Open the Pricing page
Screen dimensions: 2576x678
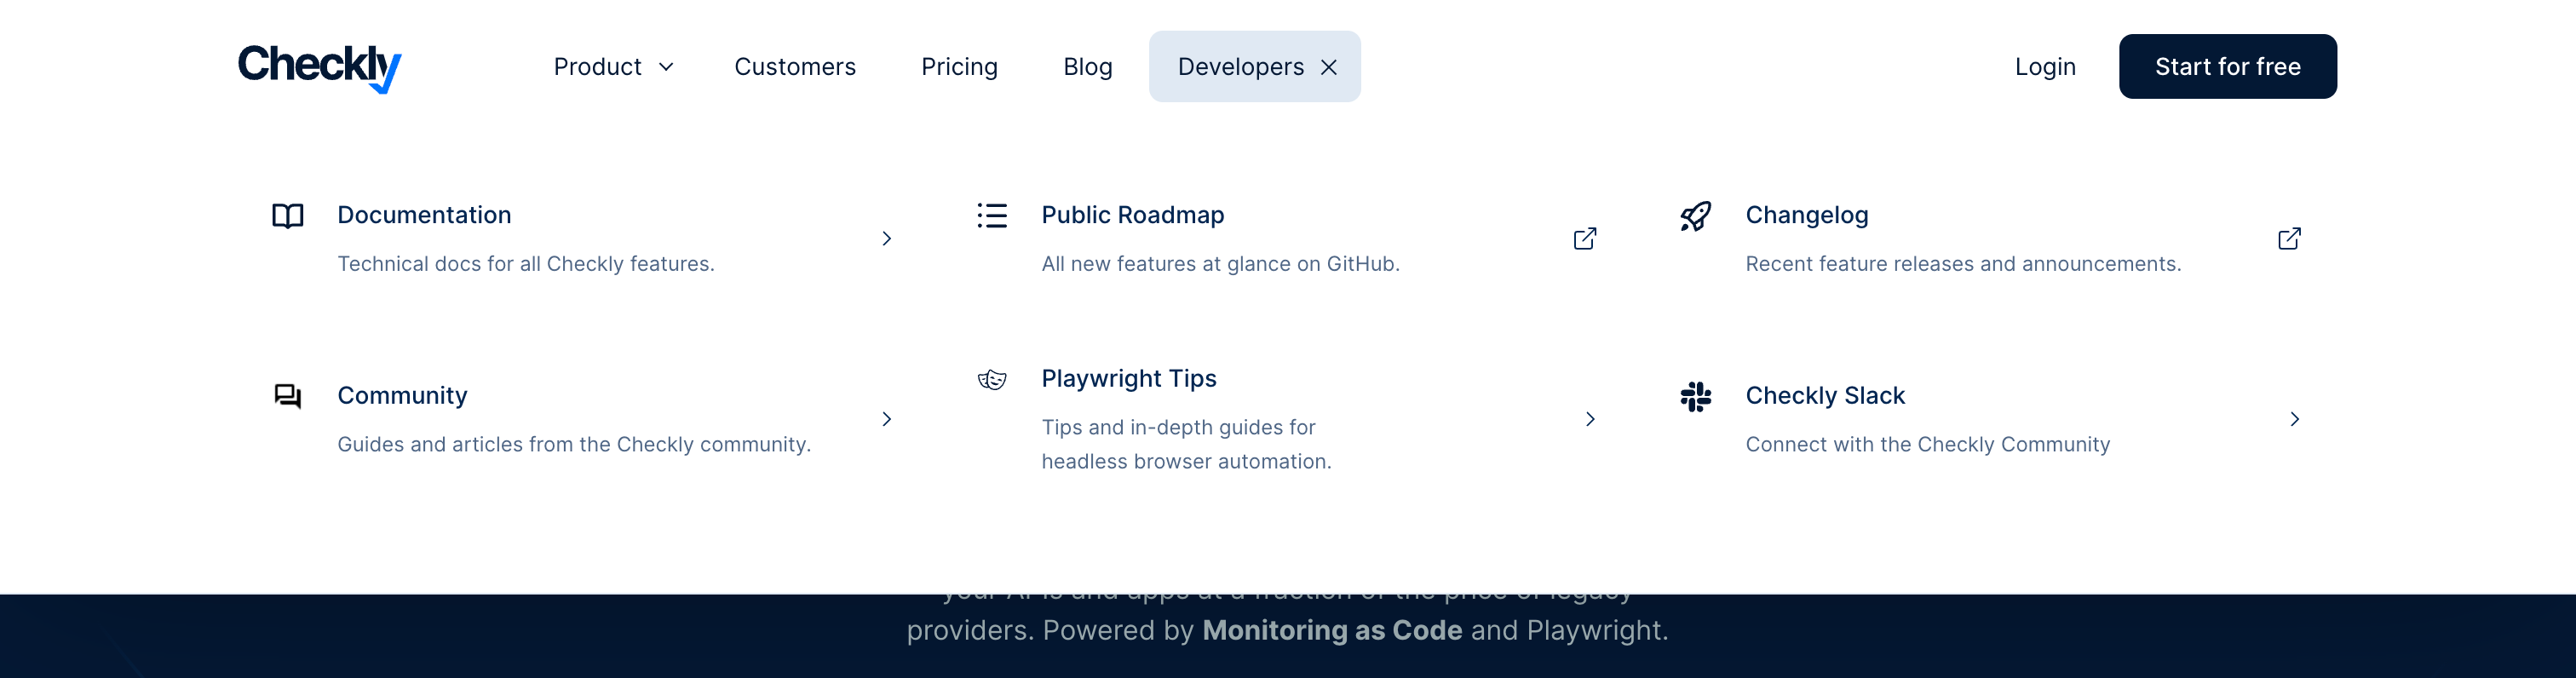pos(959,67)
